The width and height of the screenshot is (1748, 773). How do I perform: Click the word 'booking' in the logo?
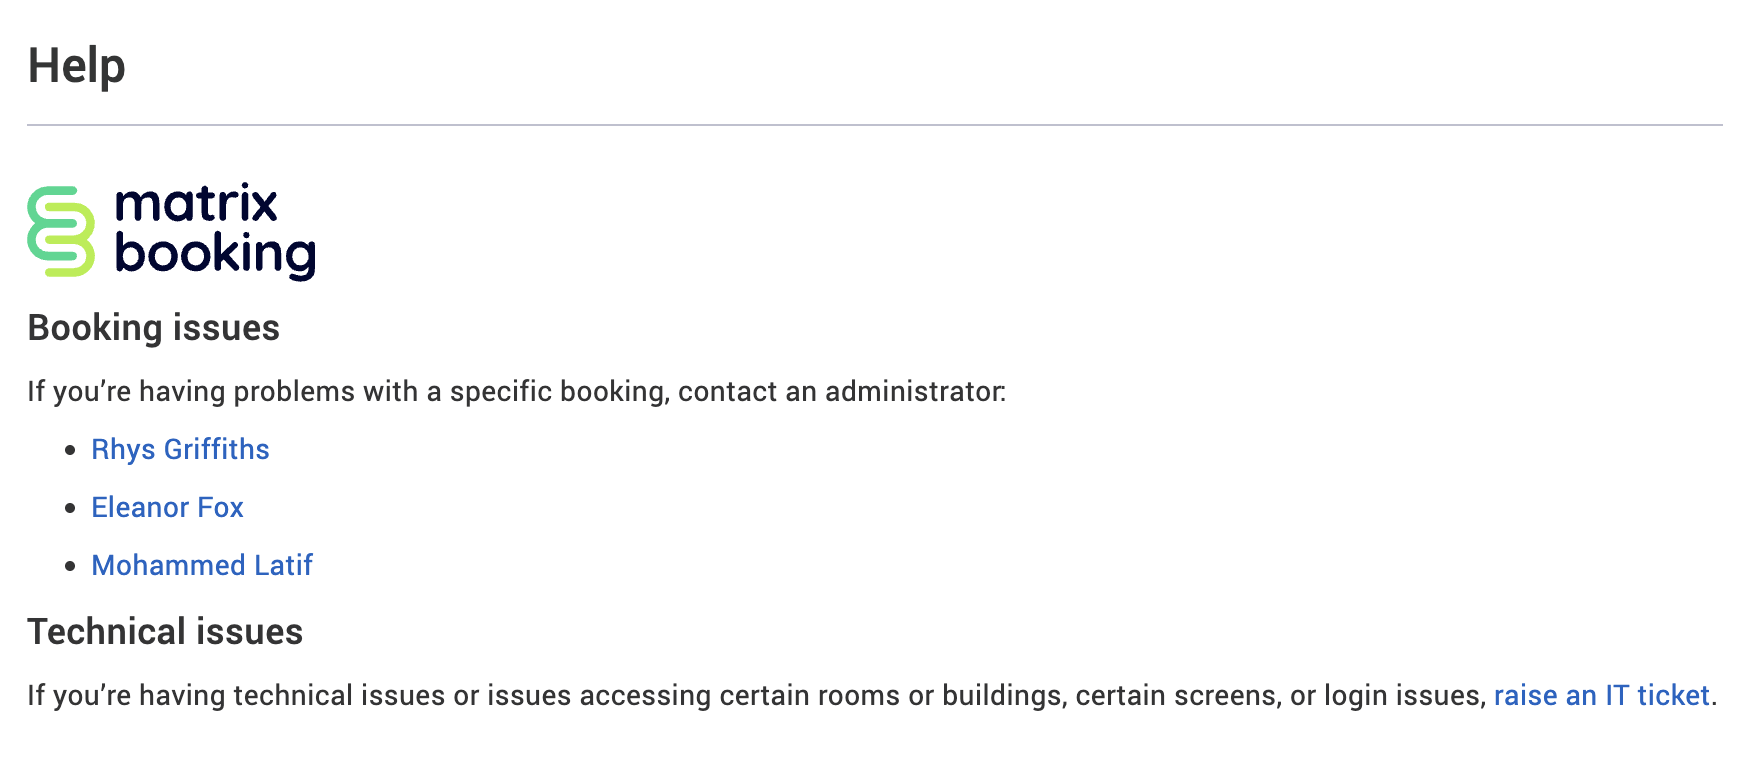pyautogui.click(x=215, y=254)
